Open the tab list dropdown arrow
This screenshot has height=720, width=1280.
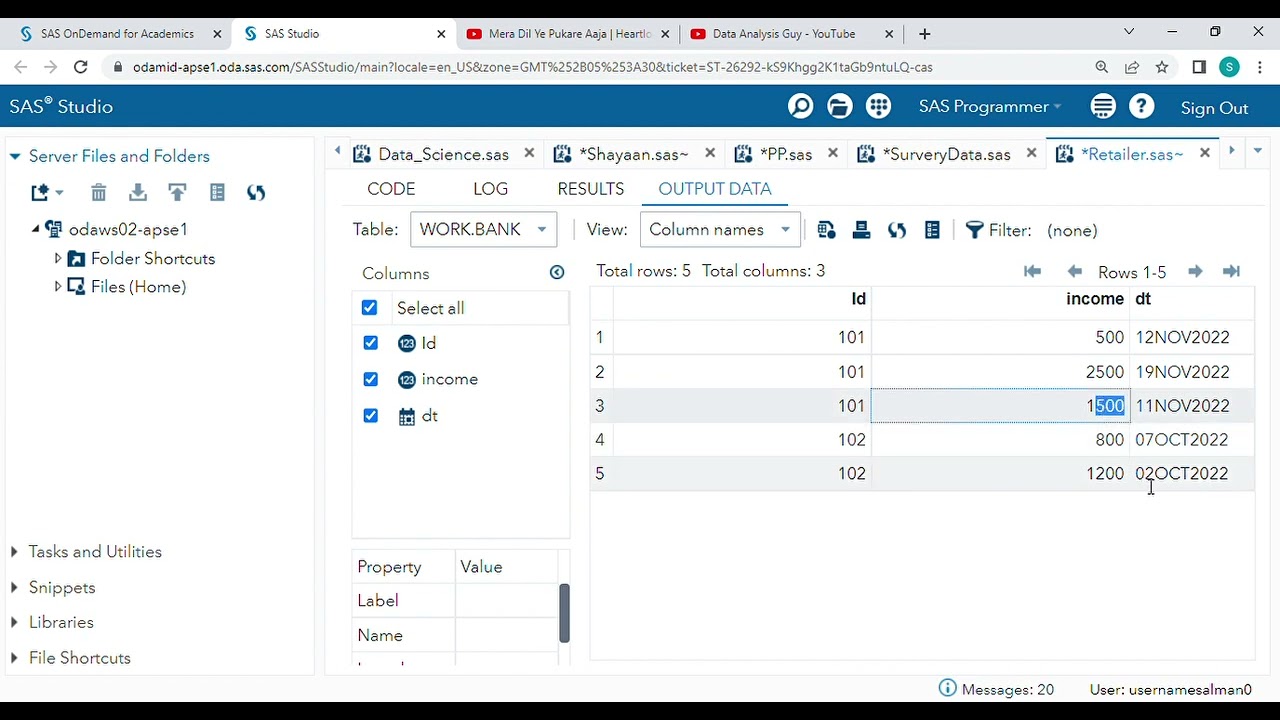click(1257, 151)
